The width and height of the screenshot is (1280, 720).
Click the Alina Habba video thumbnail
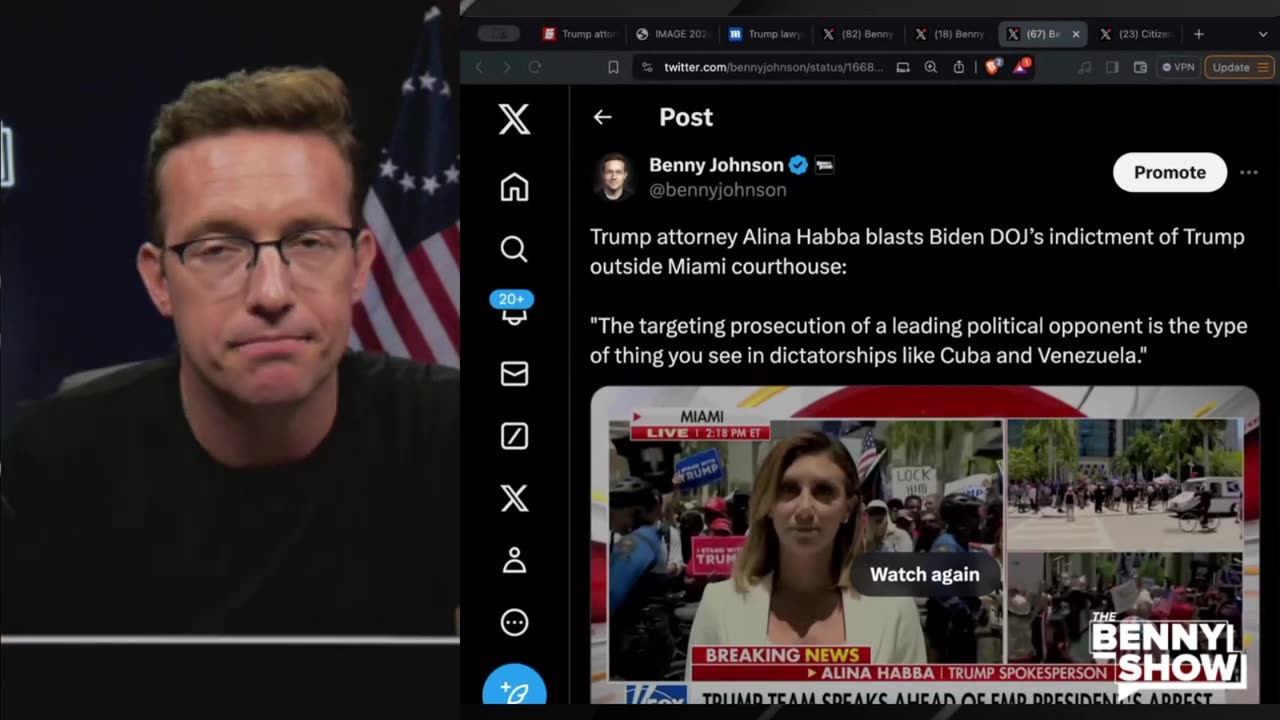(924, 545)
